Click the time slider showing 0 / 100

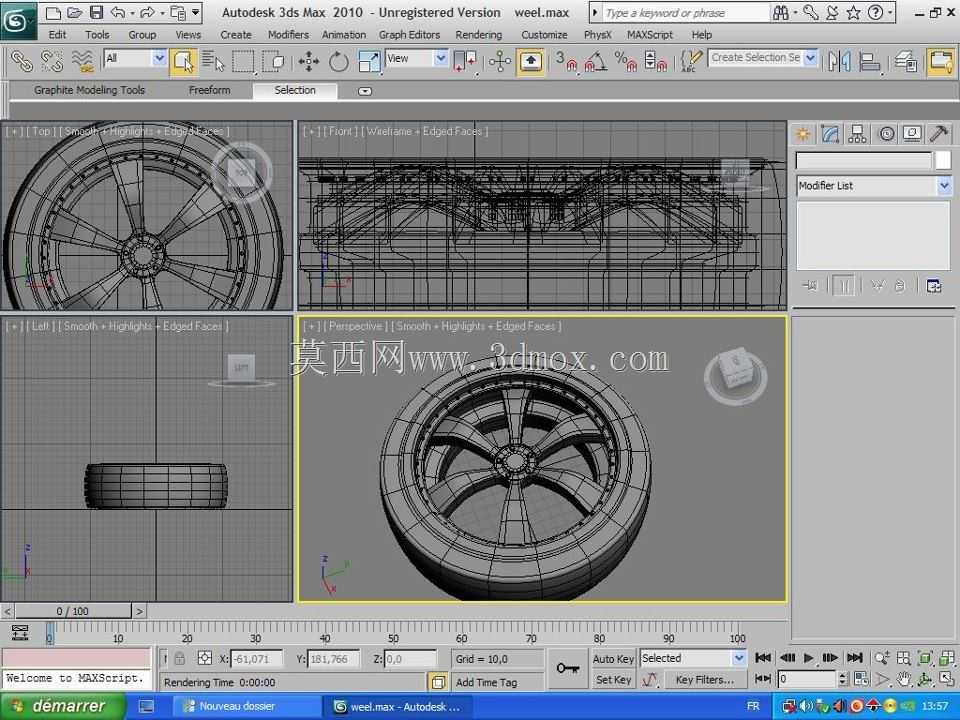tap(73, 611)
